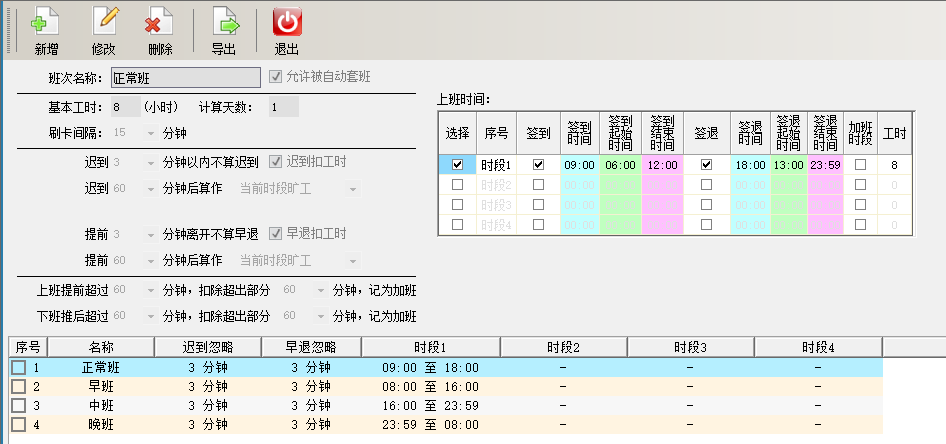Click the blue 09:00 签到时间 cell

point(580,165)
